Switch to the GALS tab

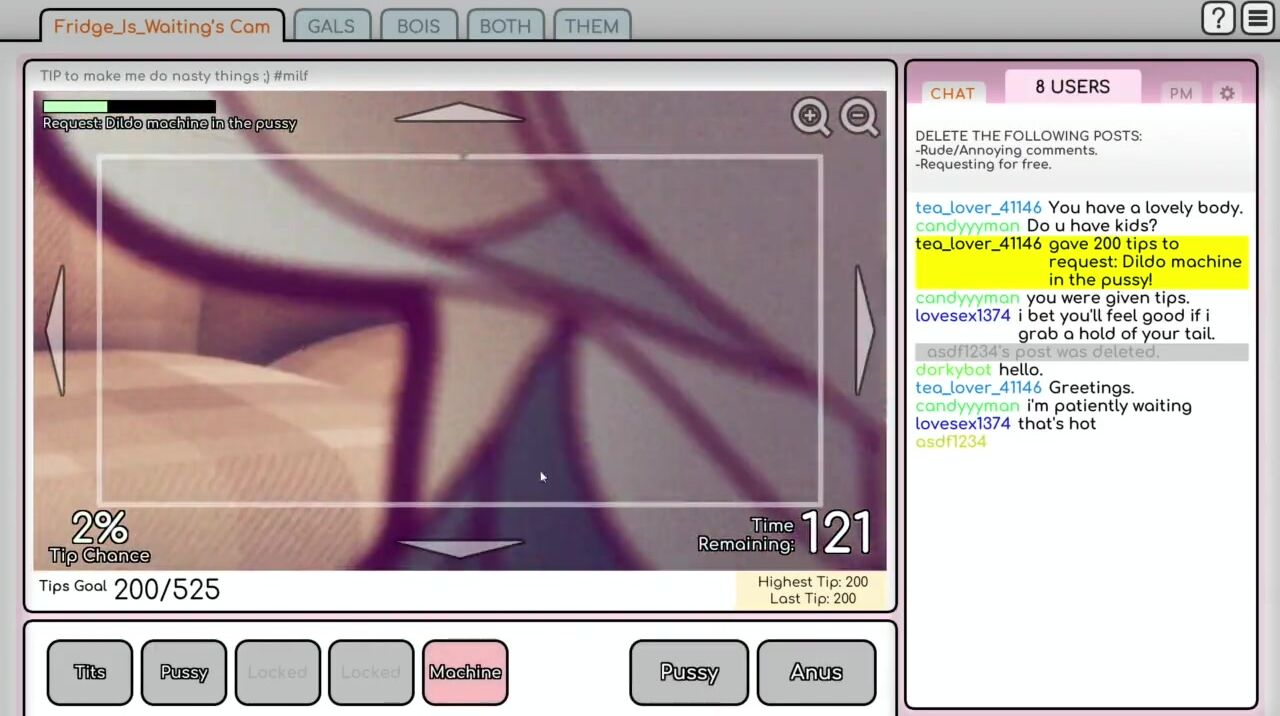pos(331,26)
